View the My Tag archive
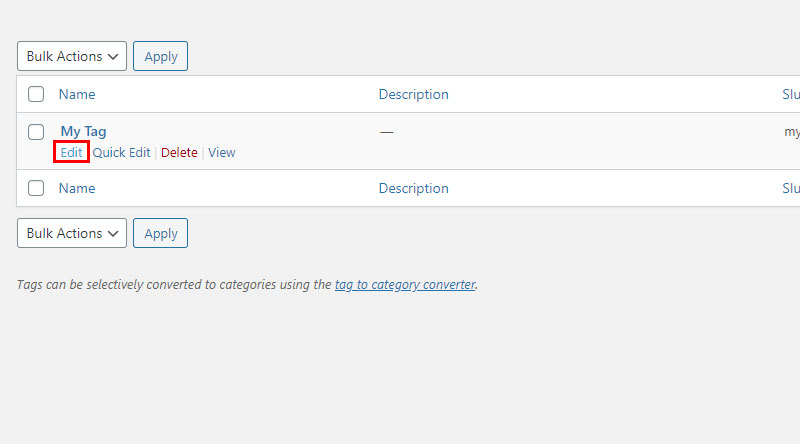This screenshot has height=444, width=800. point(221,153)
